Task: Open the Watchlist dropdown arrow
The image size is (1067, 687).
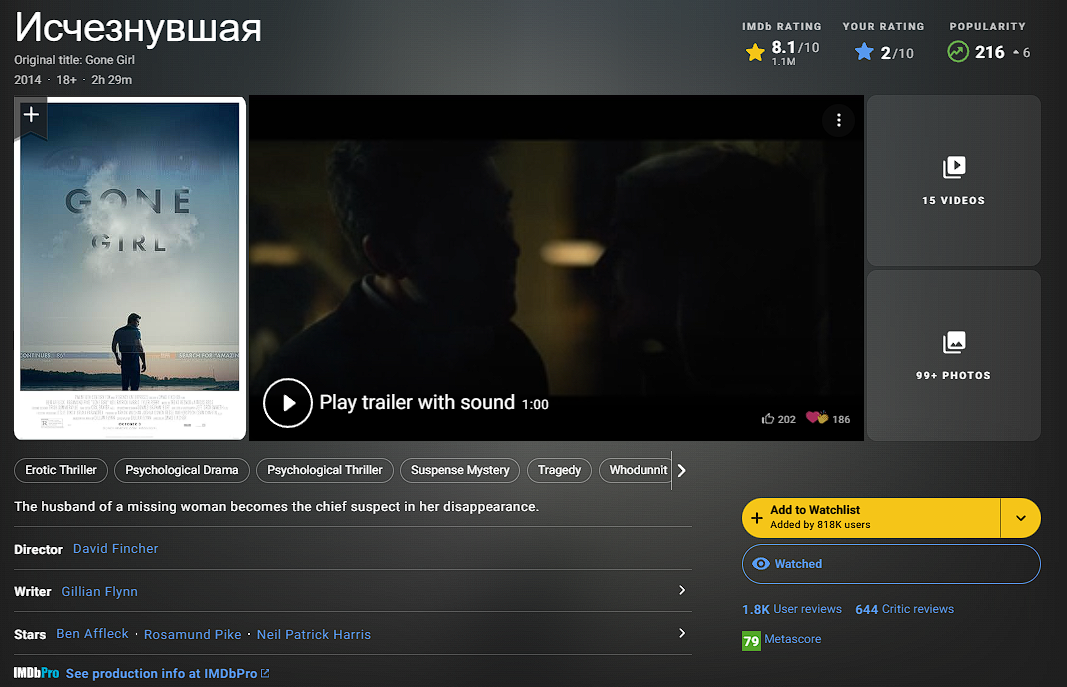Action: click(1021, 518)
